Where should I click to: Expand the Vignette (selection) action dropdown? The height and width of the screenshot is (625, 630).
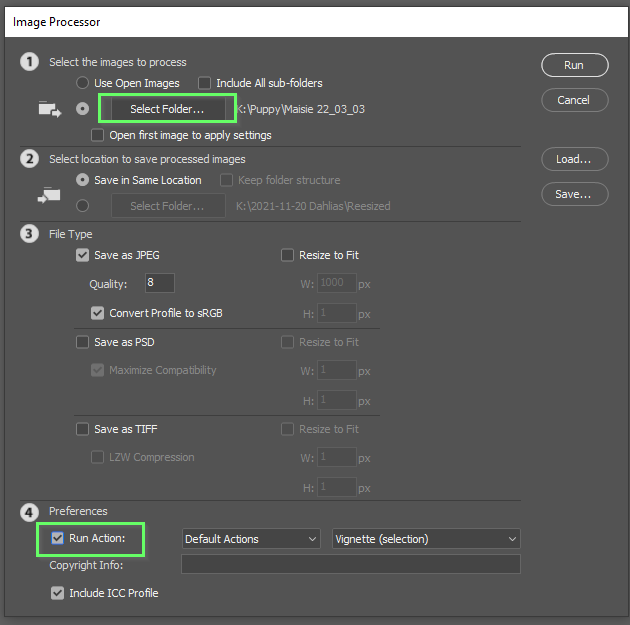pos(426,539)
